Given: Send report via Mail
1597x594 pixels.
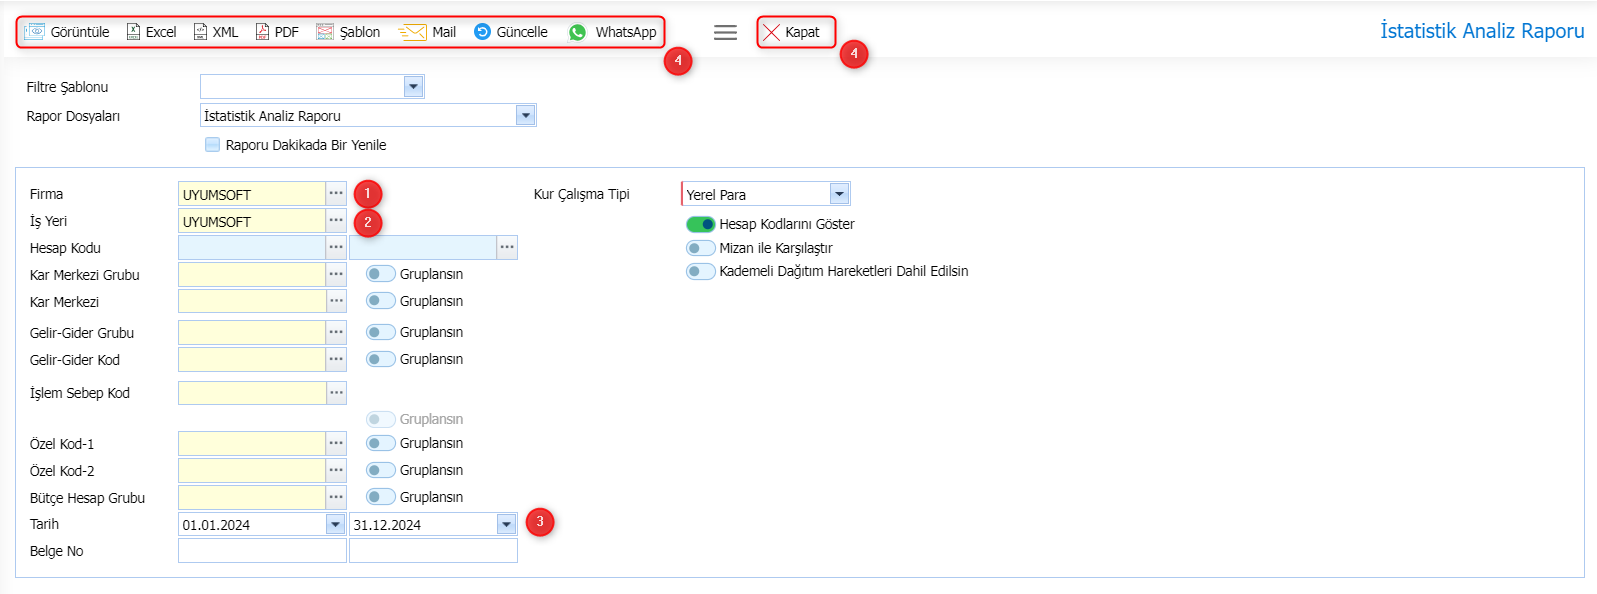Looking at the screenshot, I should click(427, 32).
